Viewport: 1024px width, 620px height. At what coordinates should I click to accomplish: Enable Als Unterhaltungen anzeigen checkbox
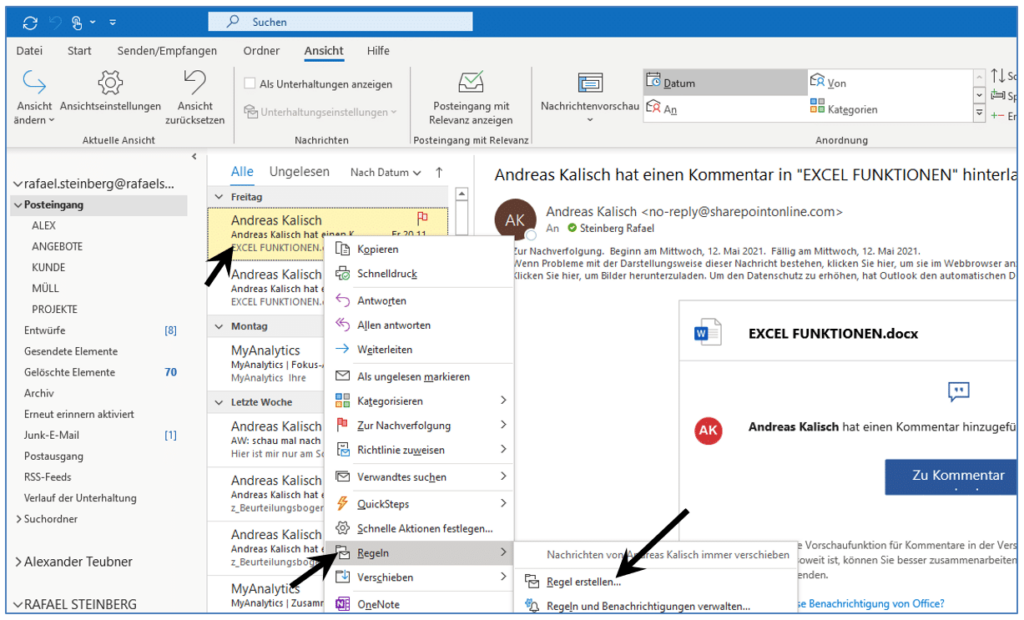coord(249,84)
